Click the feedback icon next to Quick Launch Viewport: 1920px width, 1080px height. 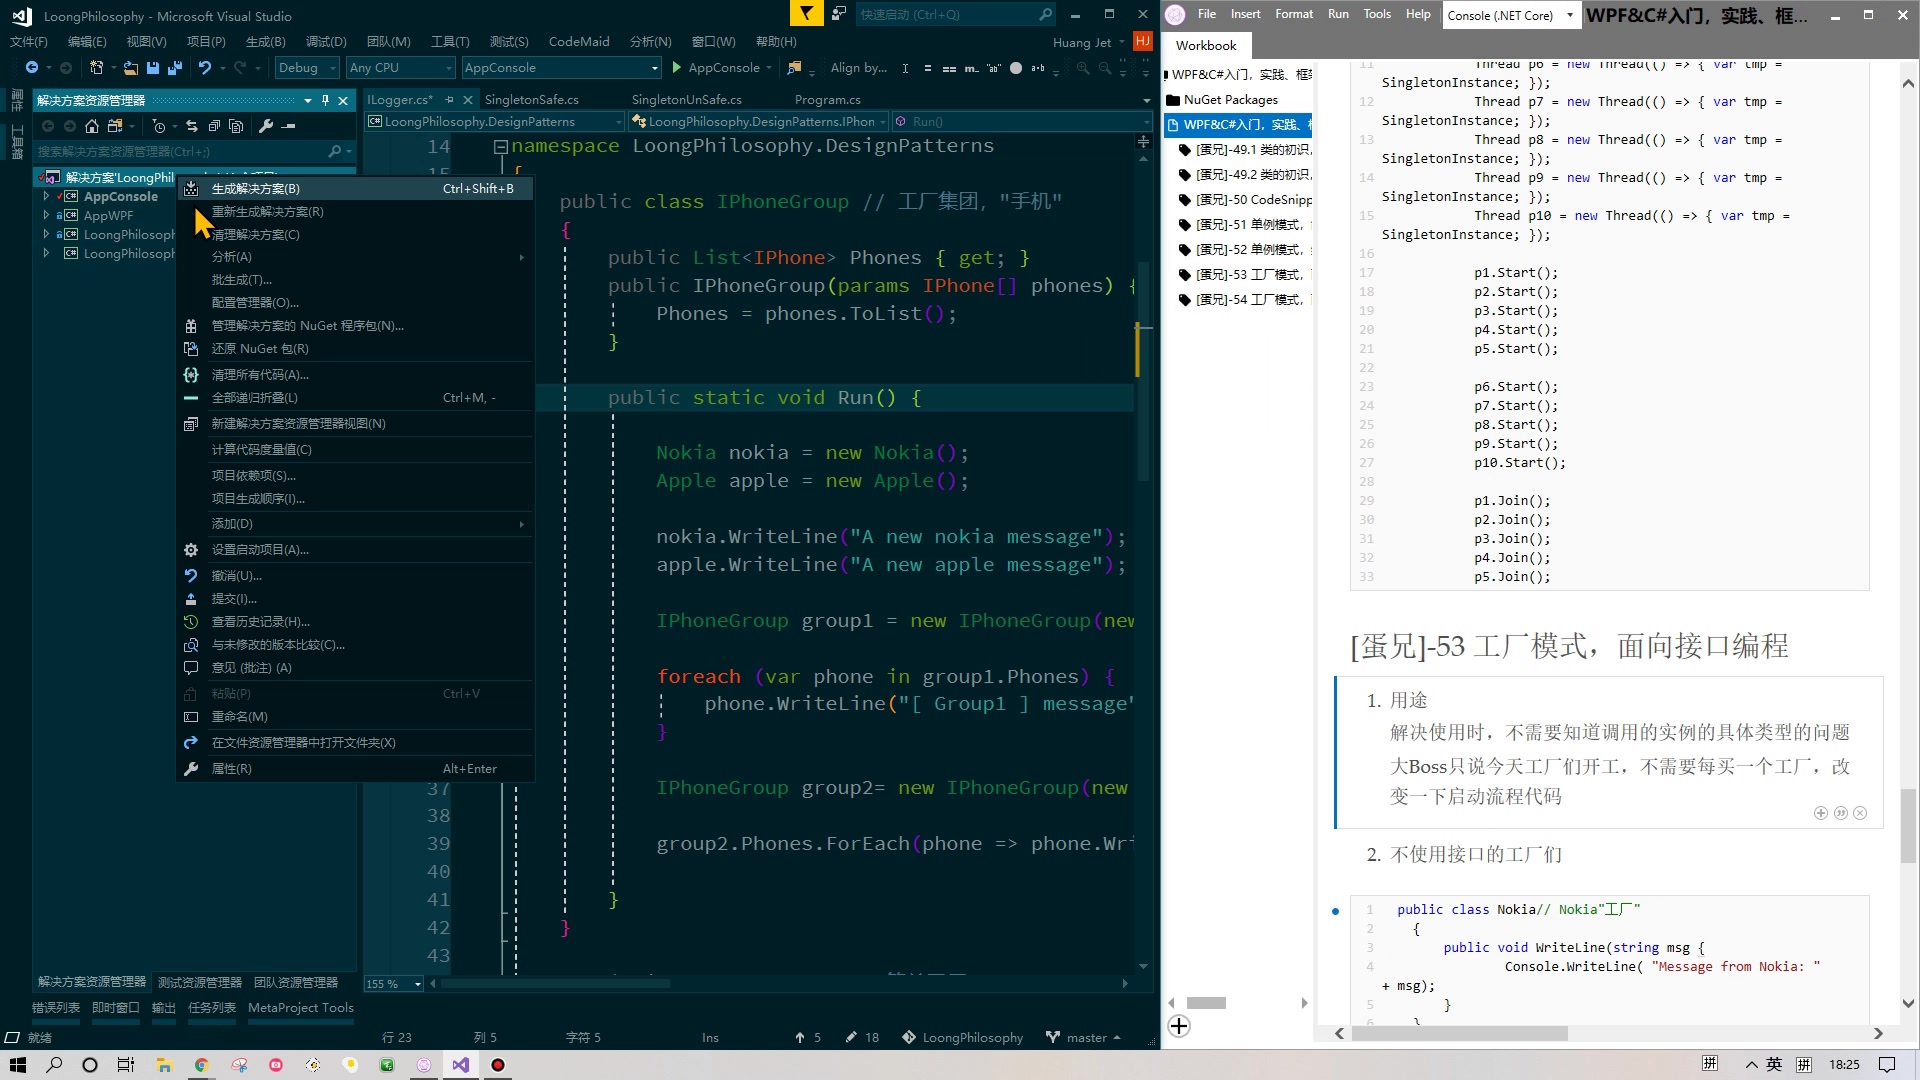[x=838, y=14]
